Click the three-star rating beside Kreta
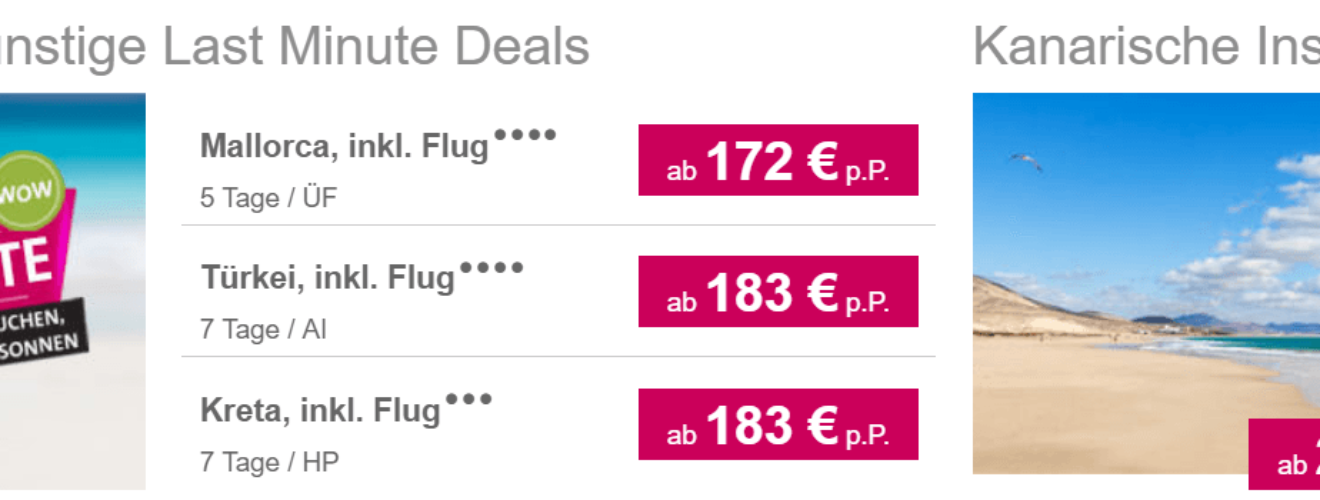 [468, 399]
